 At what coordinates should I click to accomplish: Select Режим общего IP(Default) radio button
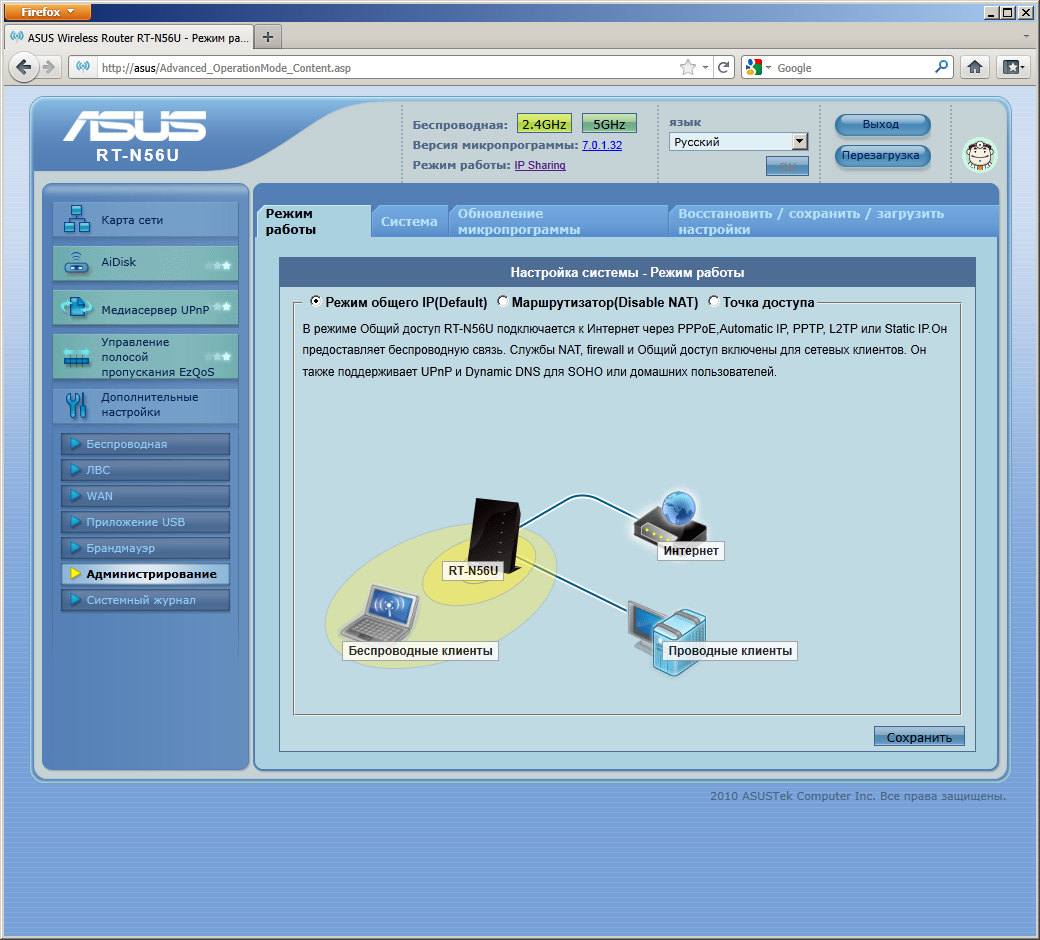pyautogui.click(x=316, y=301)
